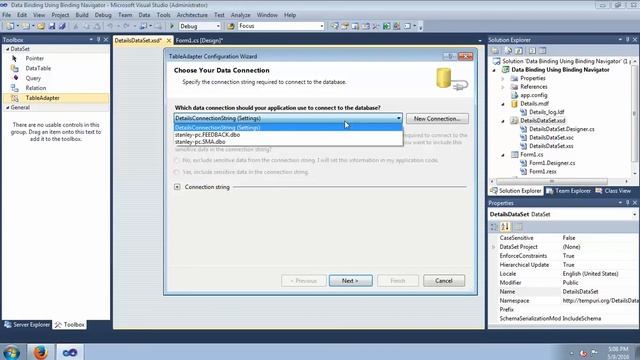
Task: Collapse the General group in Toolbox
Action: tap(7, 108)
